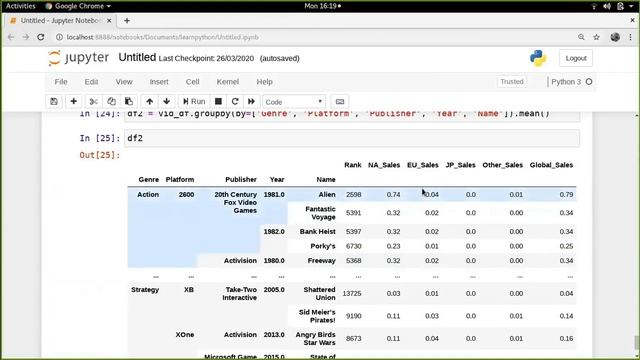Open the command palette keyboard icon
Screen dimensions: 640x360
pyautogui.click(x=340, y=102)
